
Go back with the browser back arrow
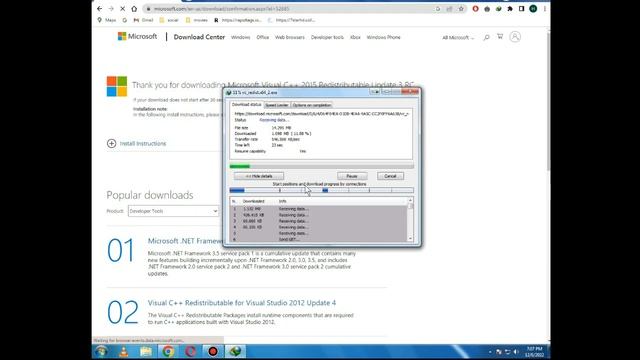point(100,9)
